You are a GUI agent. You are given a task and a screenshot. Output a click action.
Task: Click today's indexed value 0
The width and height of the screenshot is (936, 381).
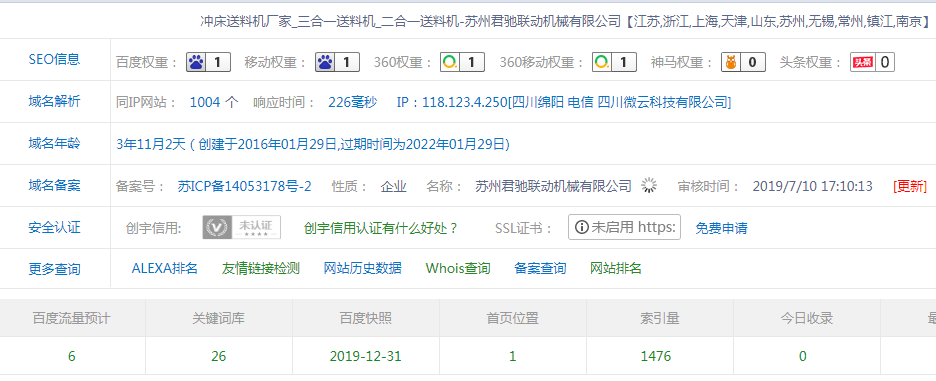click(803, 357)
